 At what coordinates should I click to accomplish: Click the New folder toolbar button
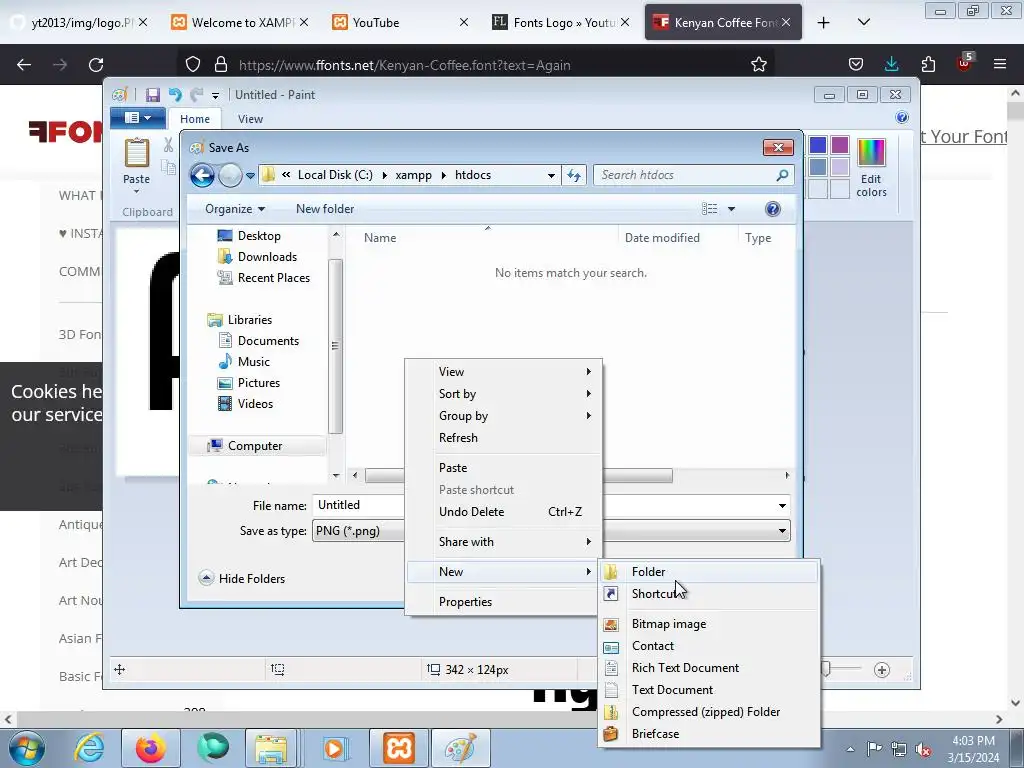coord(325,209)
